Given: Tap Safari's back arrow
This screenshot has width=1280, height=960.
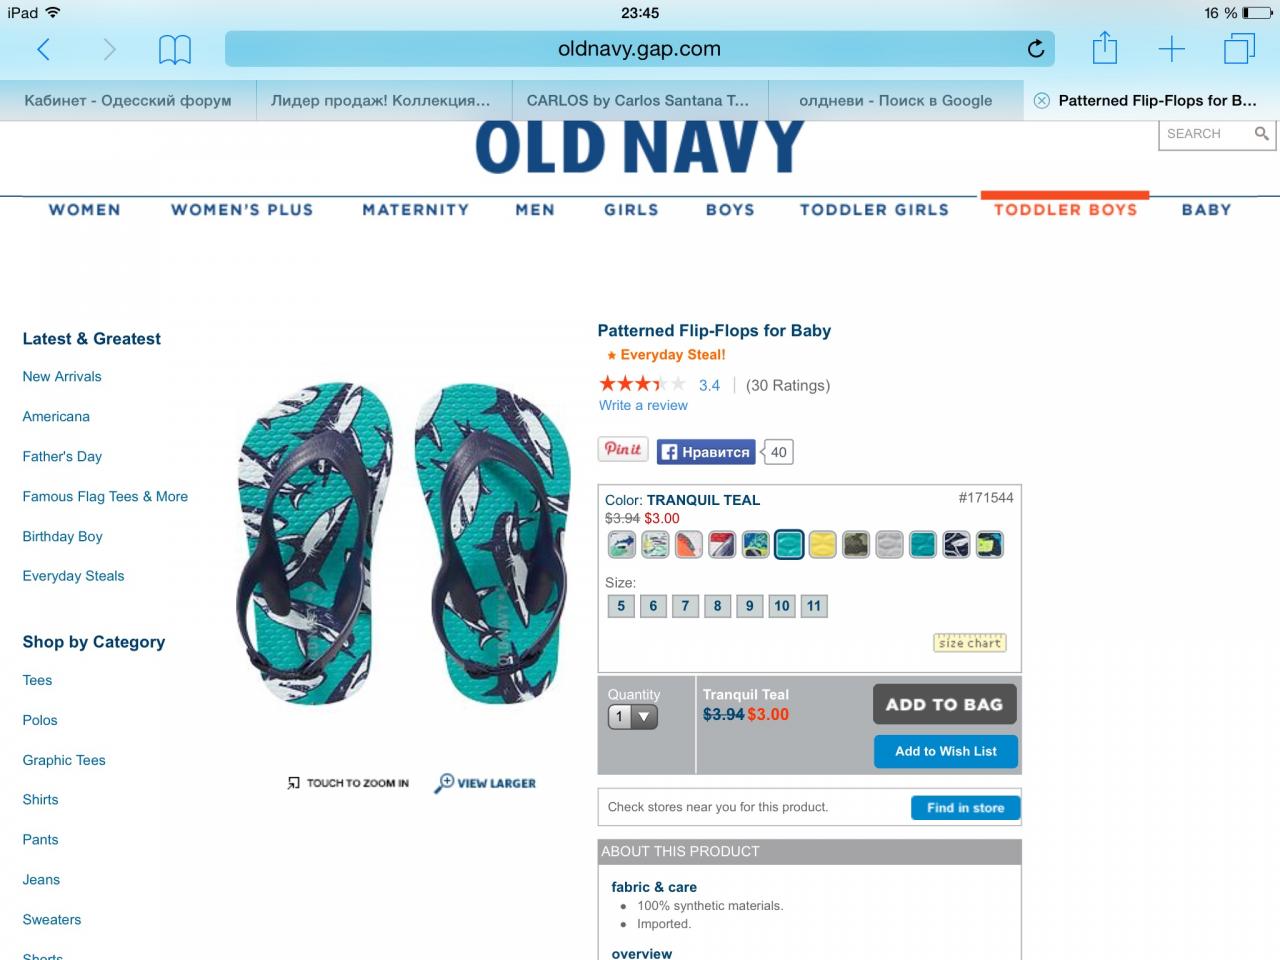Looking at the screenshot, I should (43, 49).
